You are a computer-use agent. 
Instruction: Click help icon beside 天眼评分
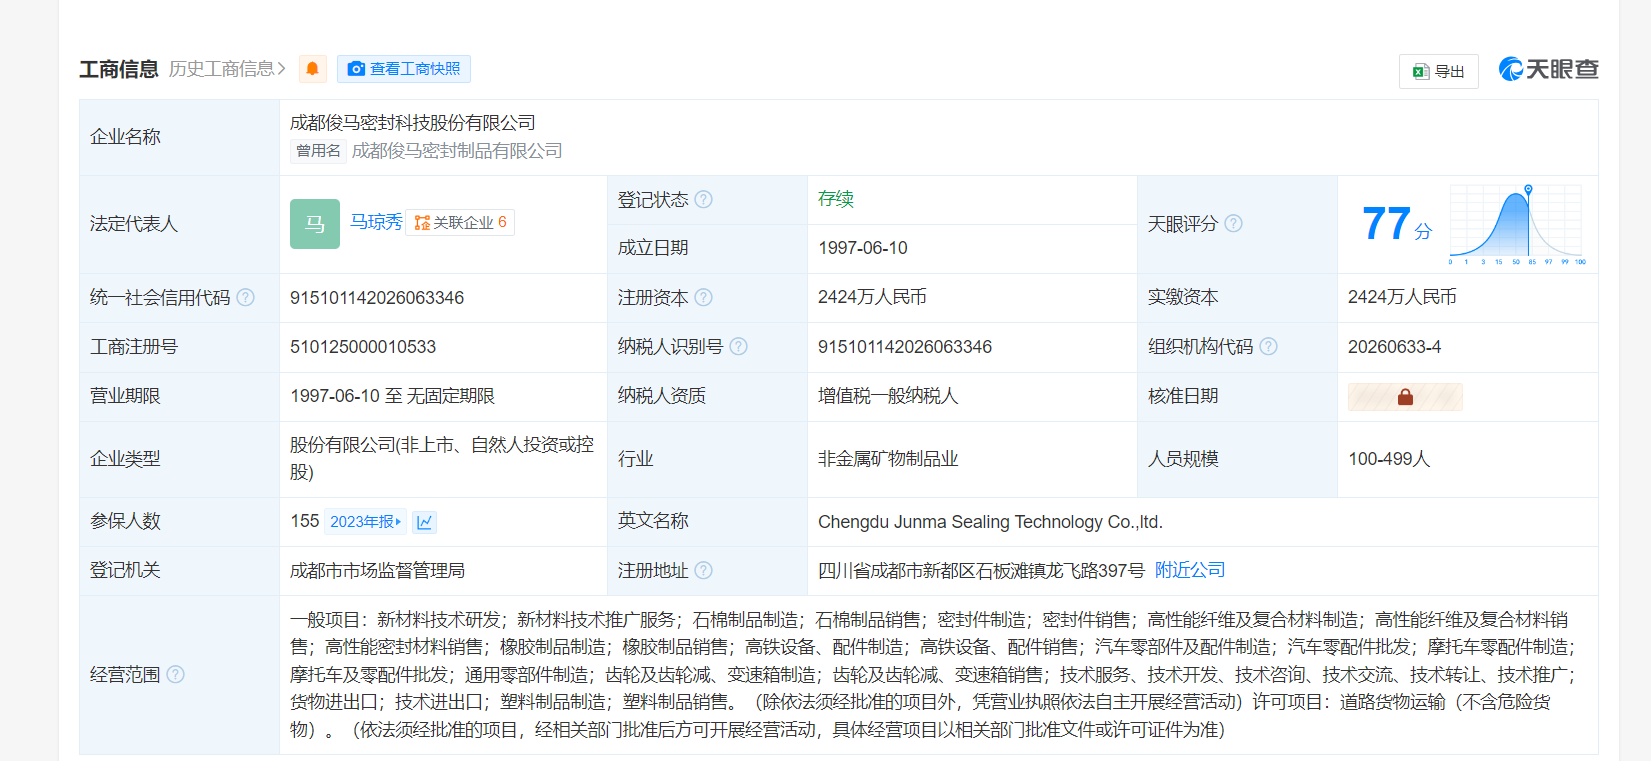tap(1234, 223)
